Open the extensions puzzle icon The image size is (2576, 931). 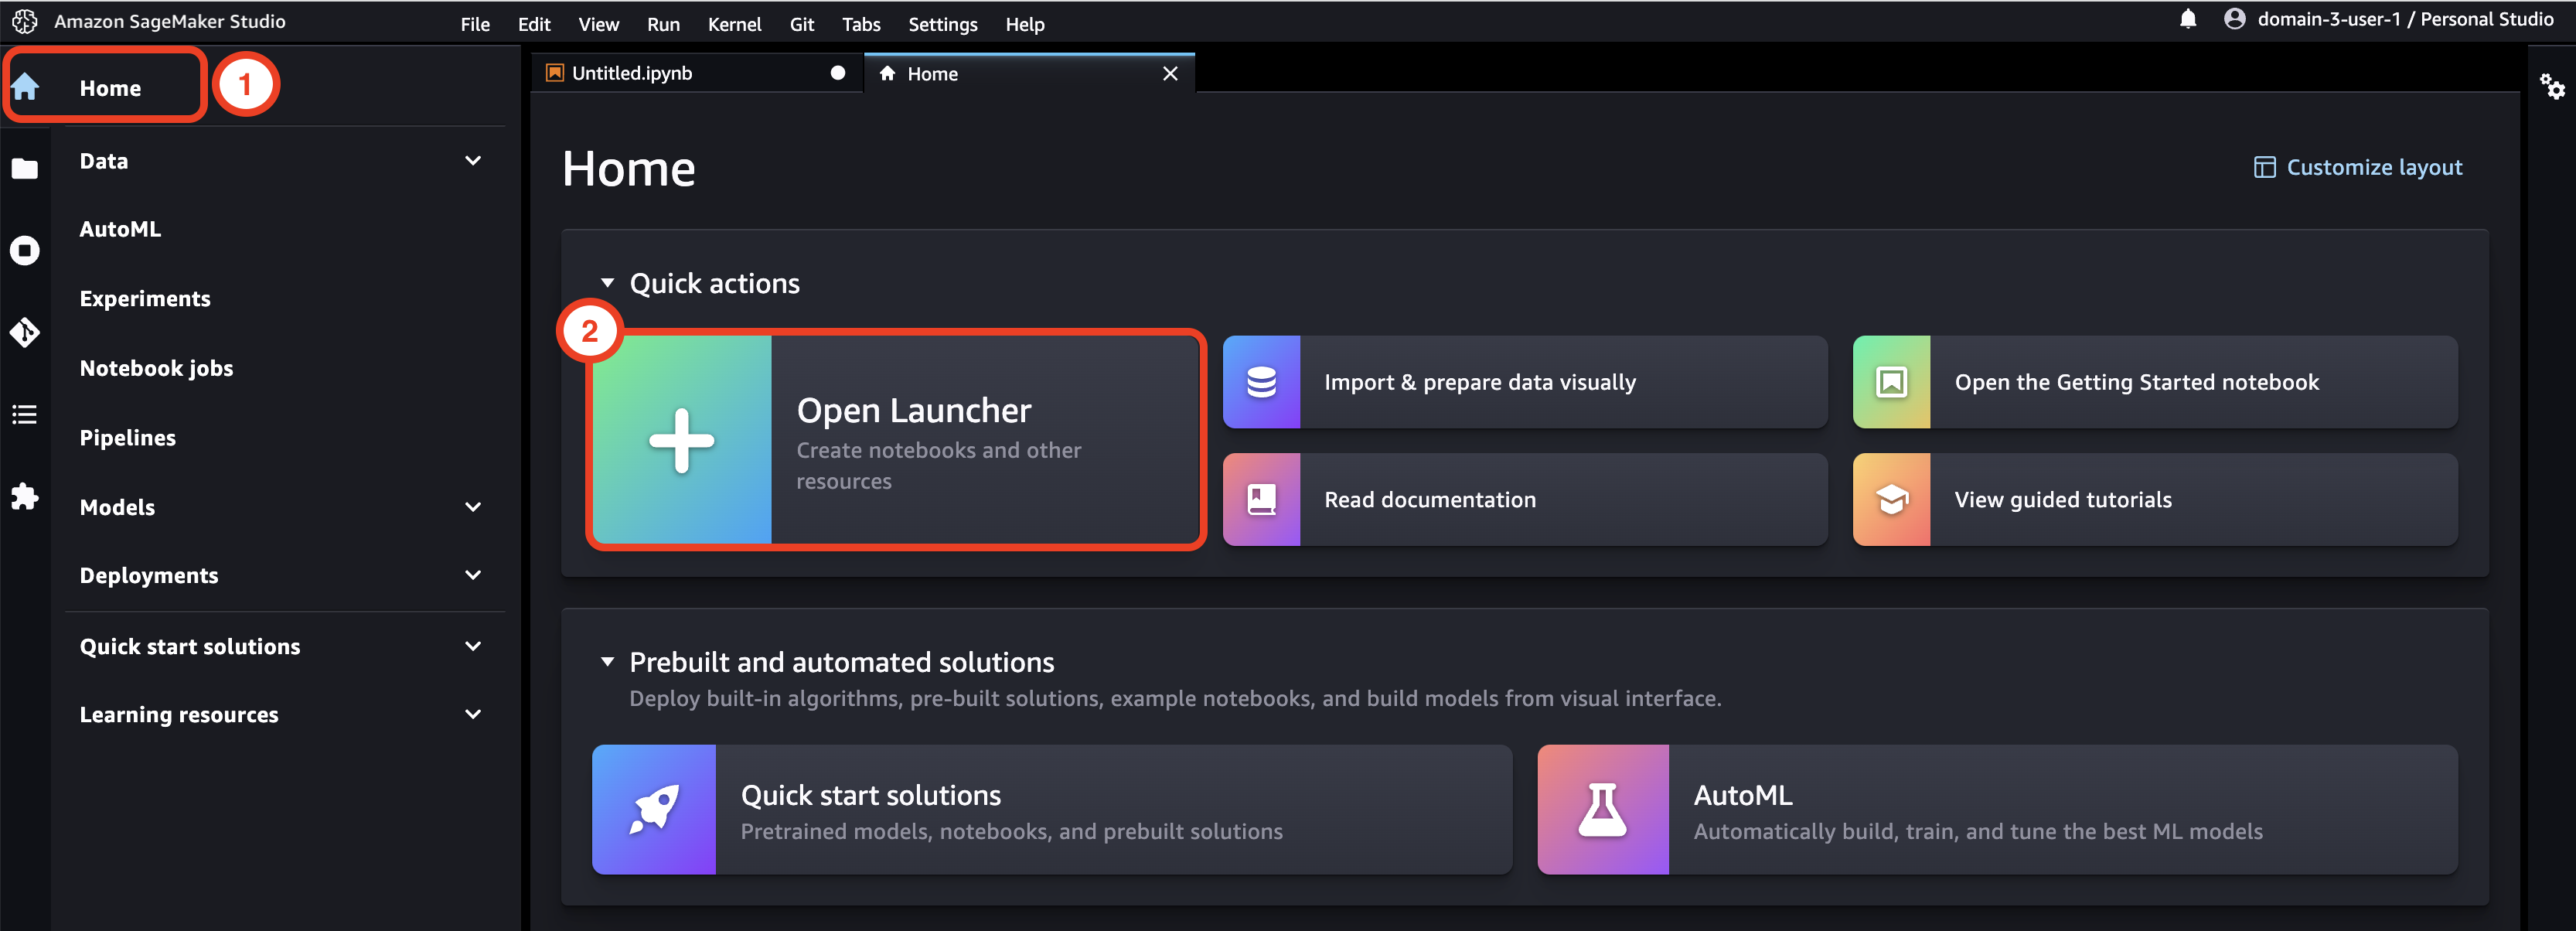tap(25, 496)
